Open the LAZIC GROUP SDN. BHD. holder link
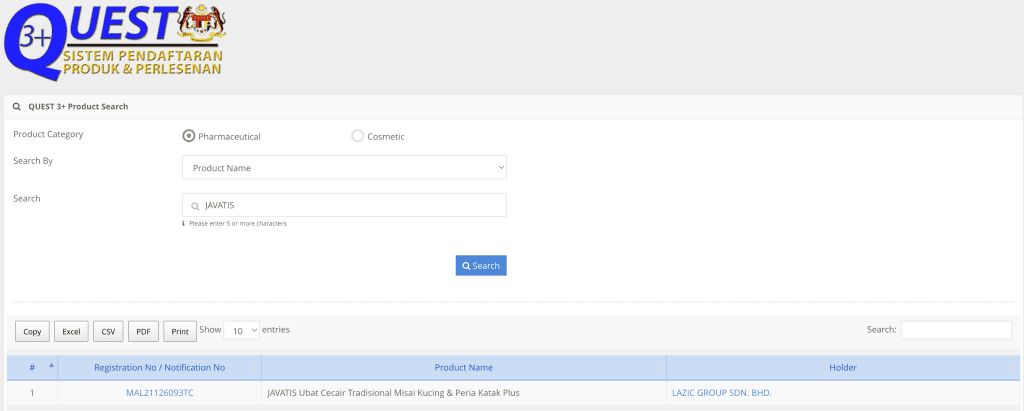Screen dimensions: 1024x411 pos(721,393)
